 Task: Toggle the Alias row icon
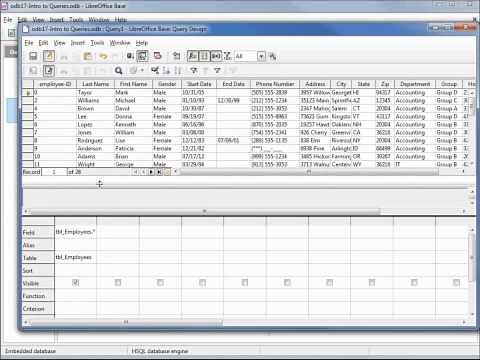[216, 56]
